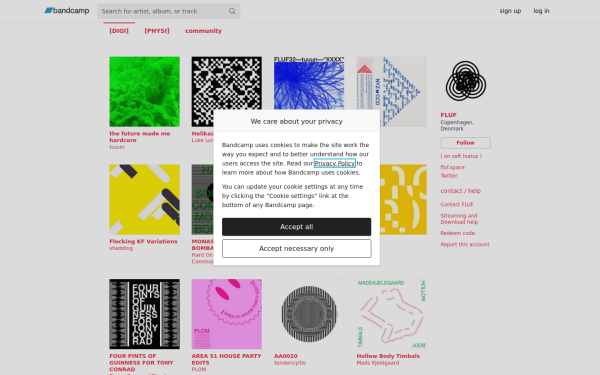The height and width of the screenshot is (375, 600).
Task: Click the Bandcamp logo
Action: 67,11
